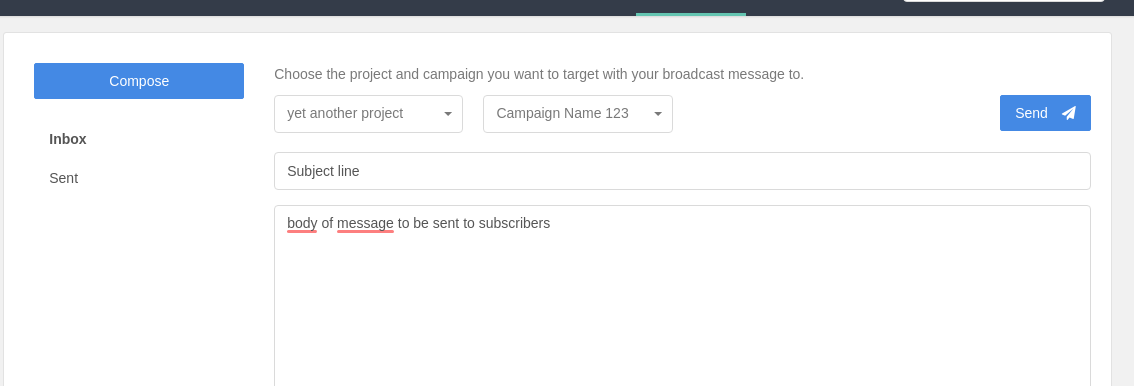Open the 'yet another project' dropdown
Viewport: 1134px width, 386px height.
pos(368,114)
